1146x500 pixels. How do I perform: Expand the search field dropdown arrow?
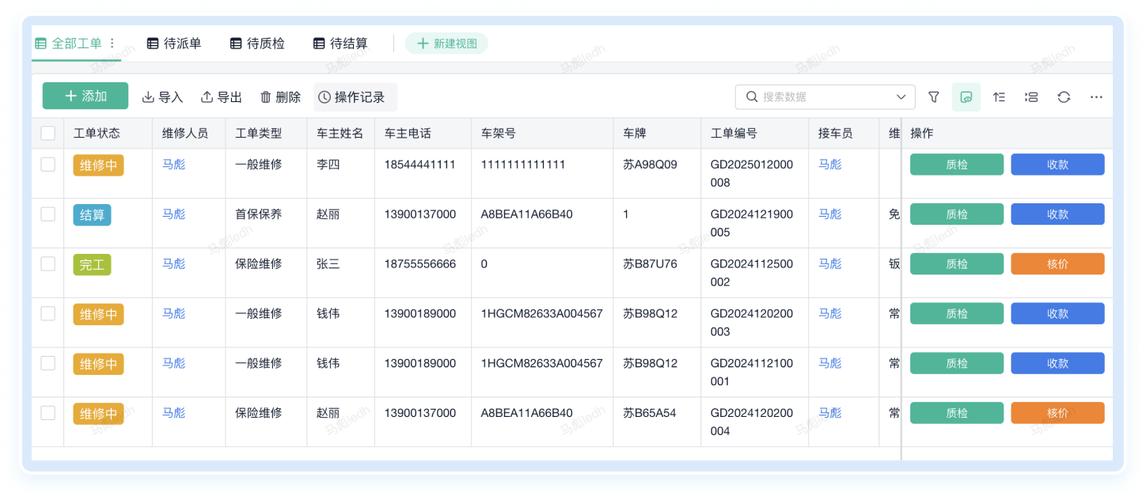click(x=901, y=97)
